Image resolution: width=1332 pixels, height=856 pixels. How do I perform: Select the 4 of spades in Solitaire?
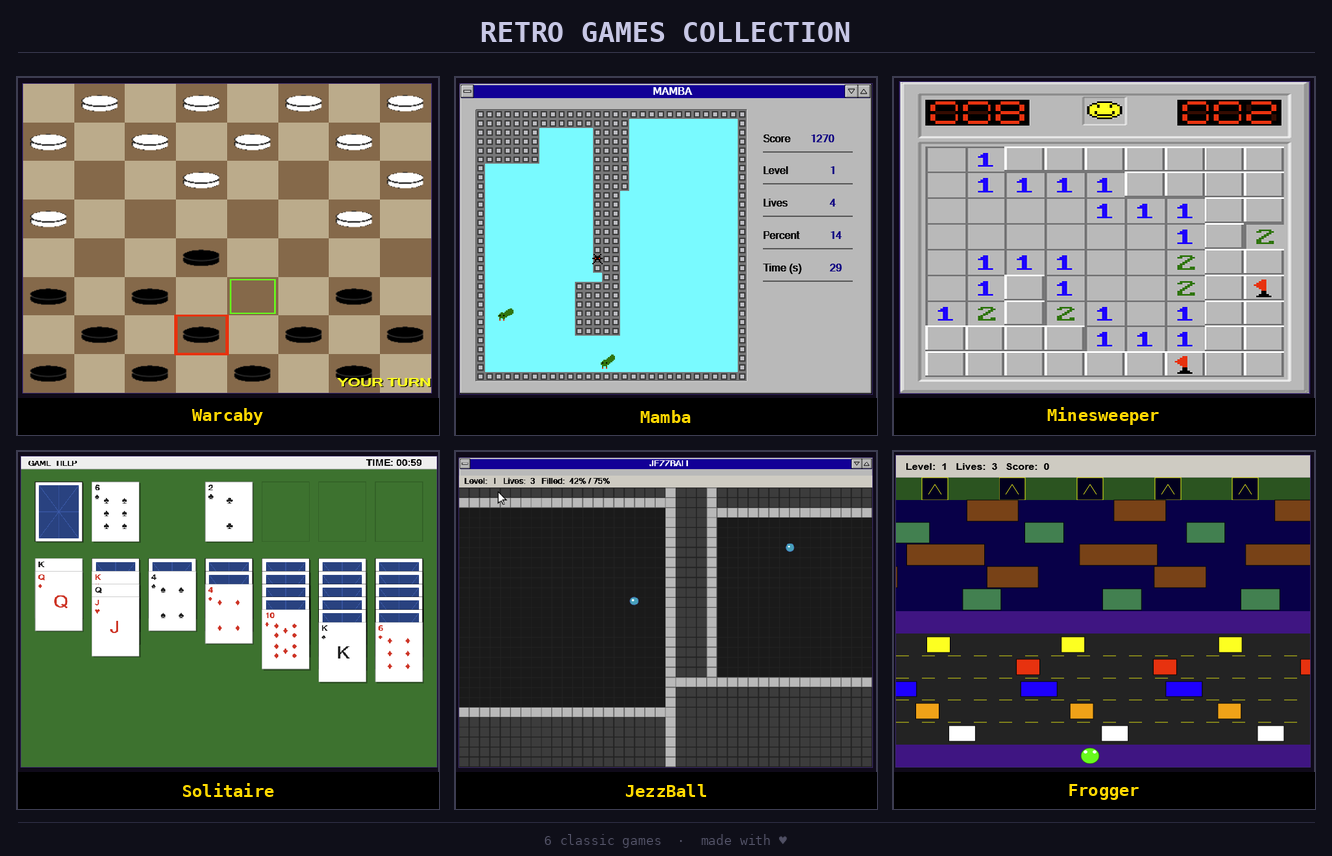[x=173, y=601]
